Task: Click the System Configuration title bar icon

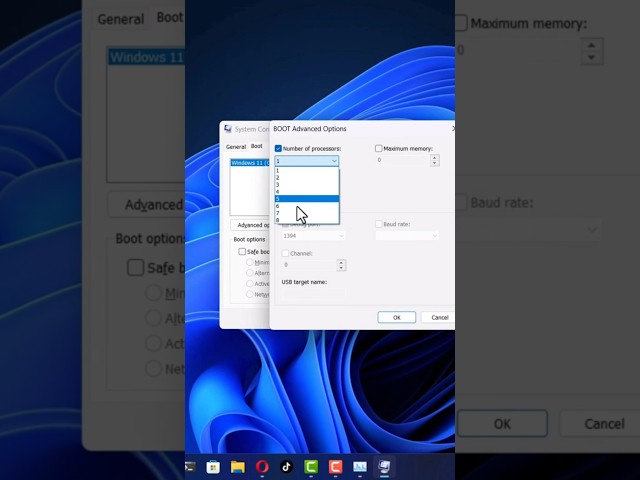Action: click(228, 129)
